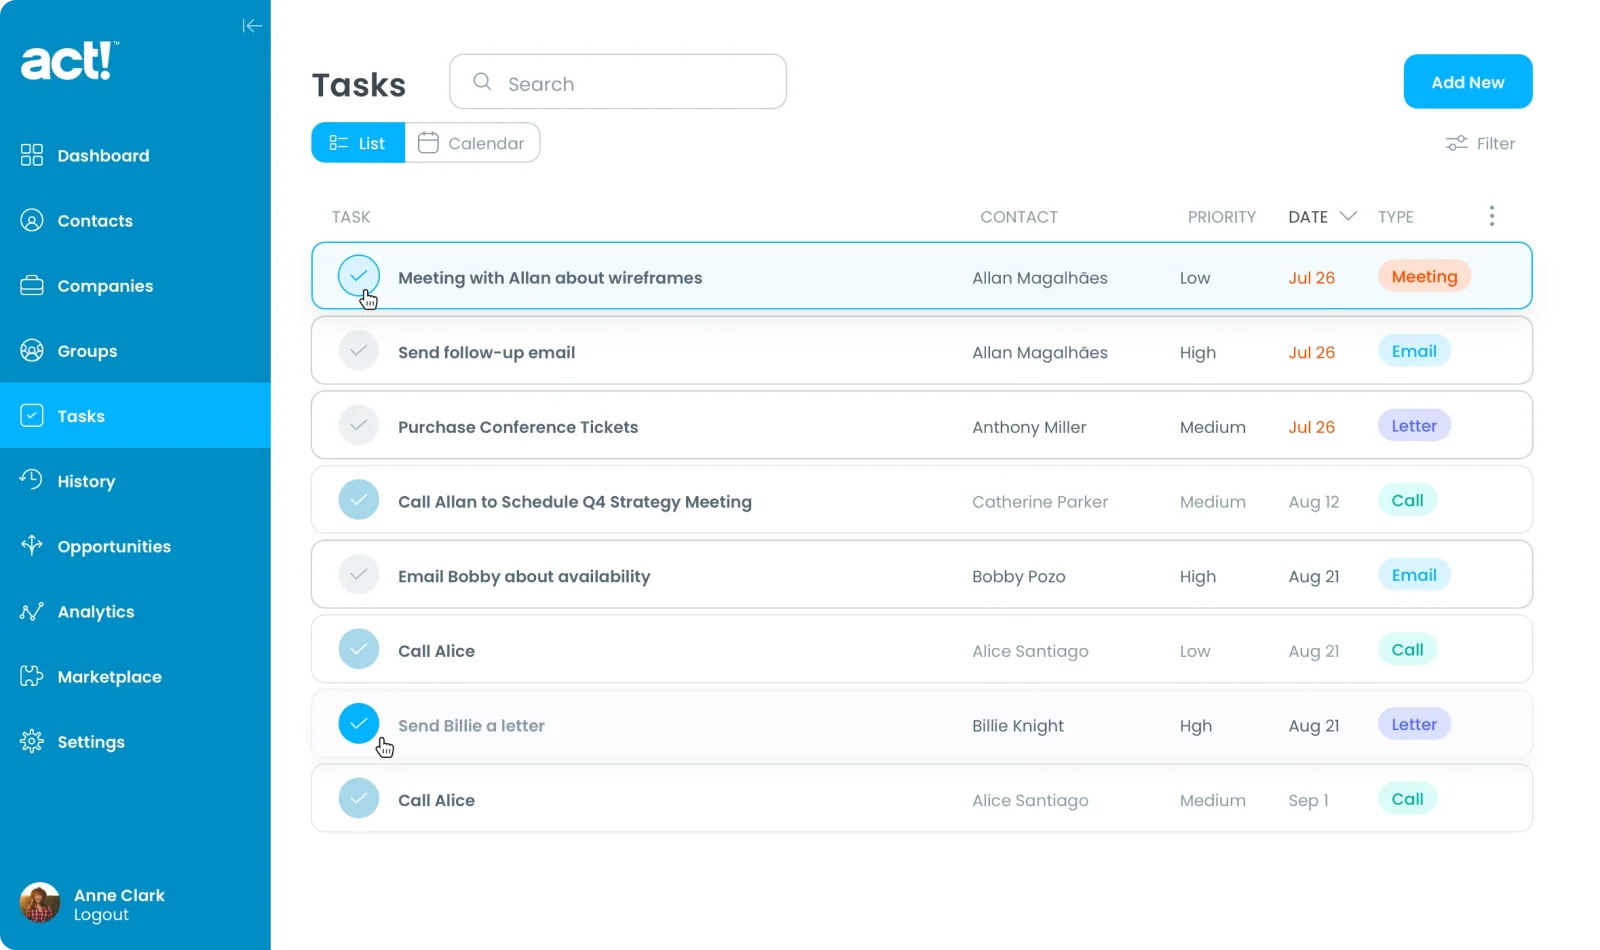Viewport: 1600px width, 950px height.
Task: Open the Companies section
Action: [105, 285]
